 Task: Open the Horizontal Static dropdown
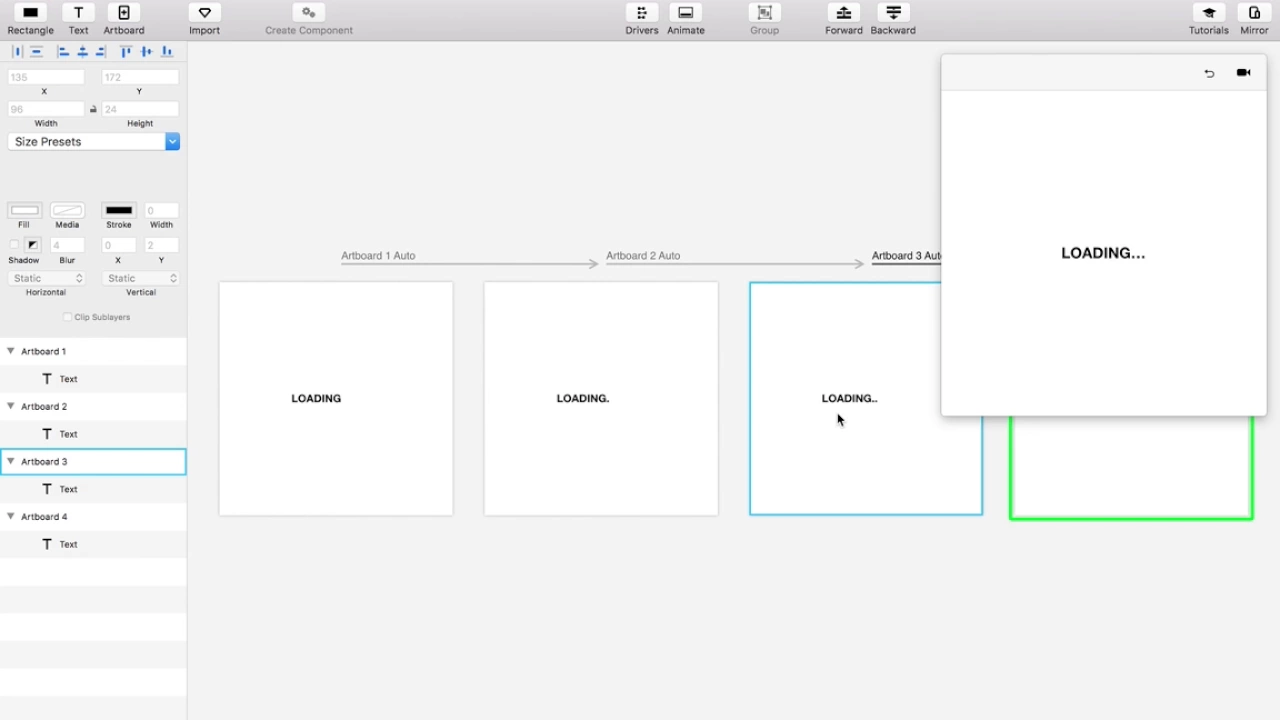(x=46, y=278)
